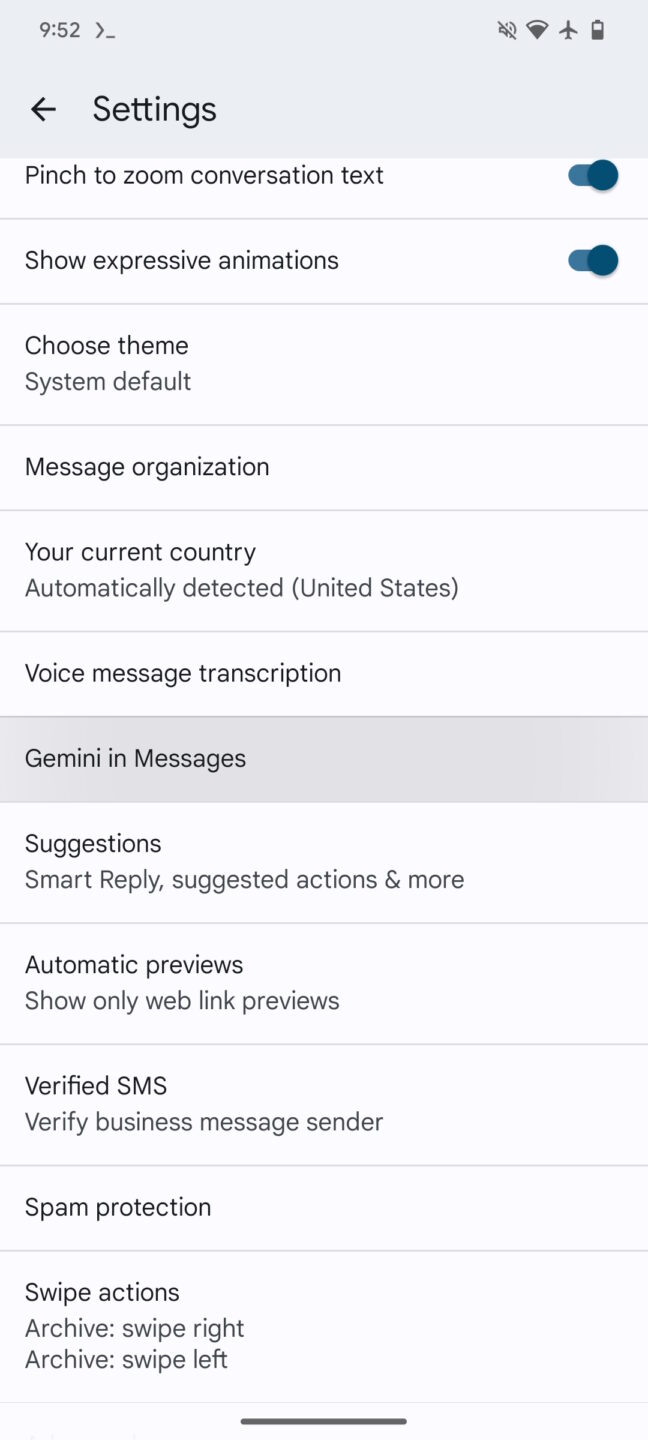Disable Pinch to zoom conversation text

tap(591, 174)
